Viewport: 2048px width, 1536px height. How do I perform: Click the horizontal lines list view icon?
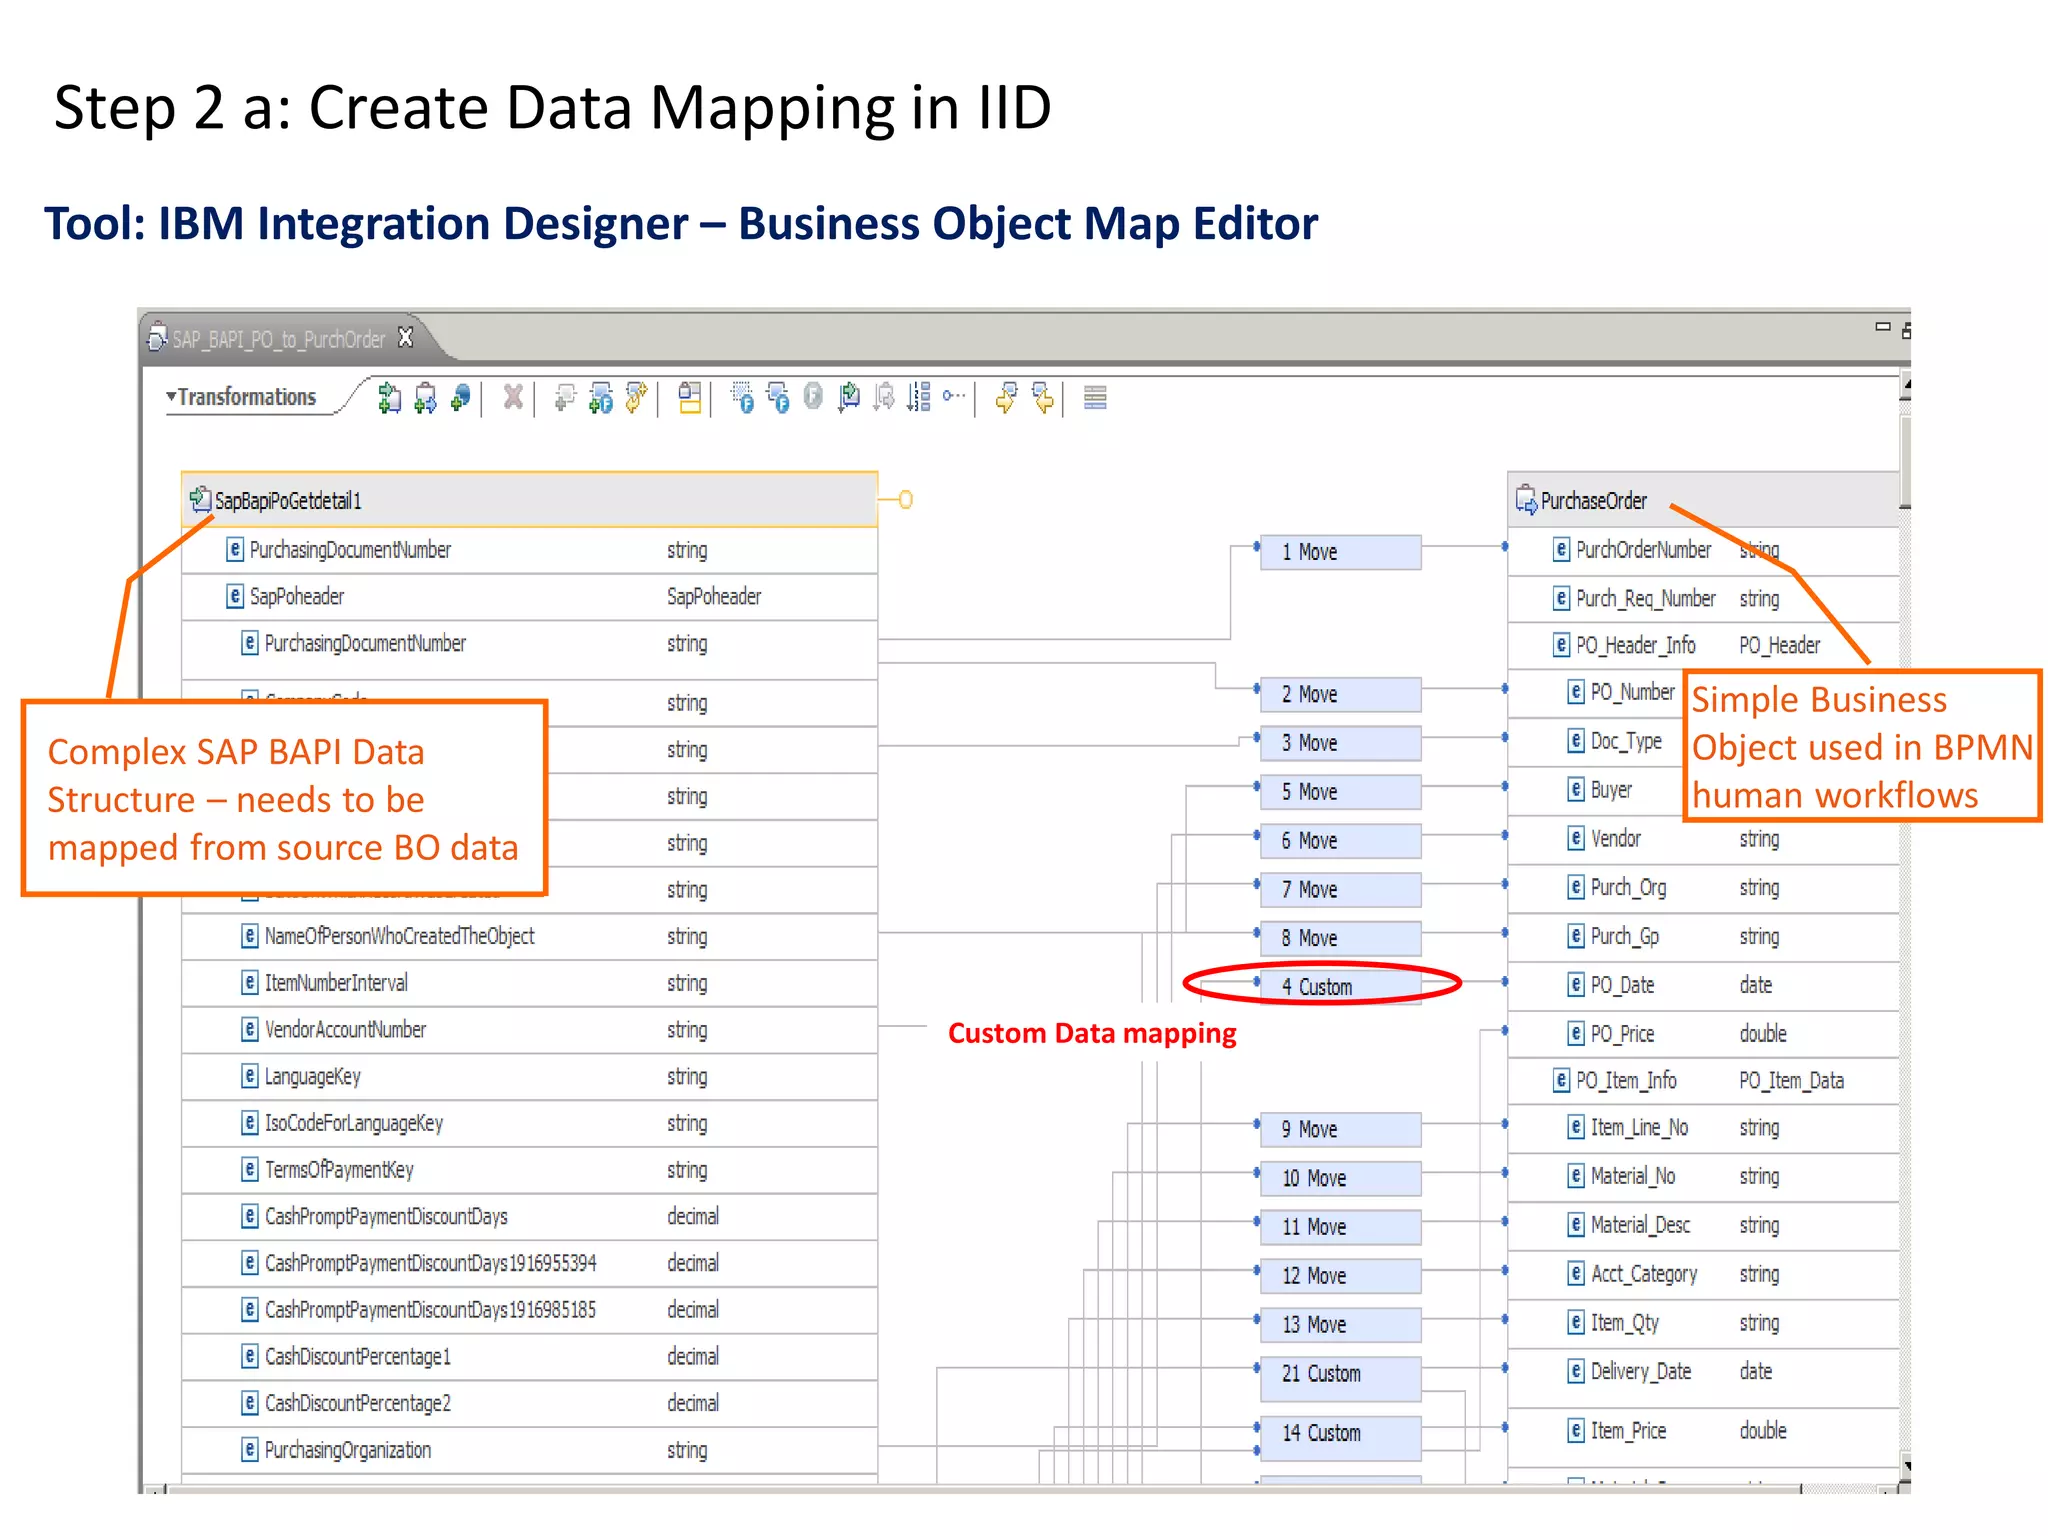1095,398
